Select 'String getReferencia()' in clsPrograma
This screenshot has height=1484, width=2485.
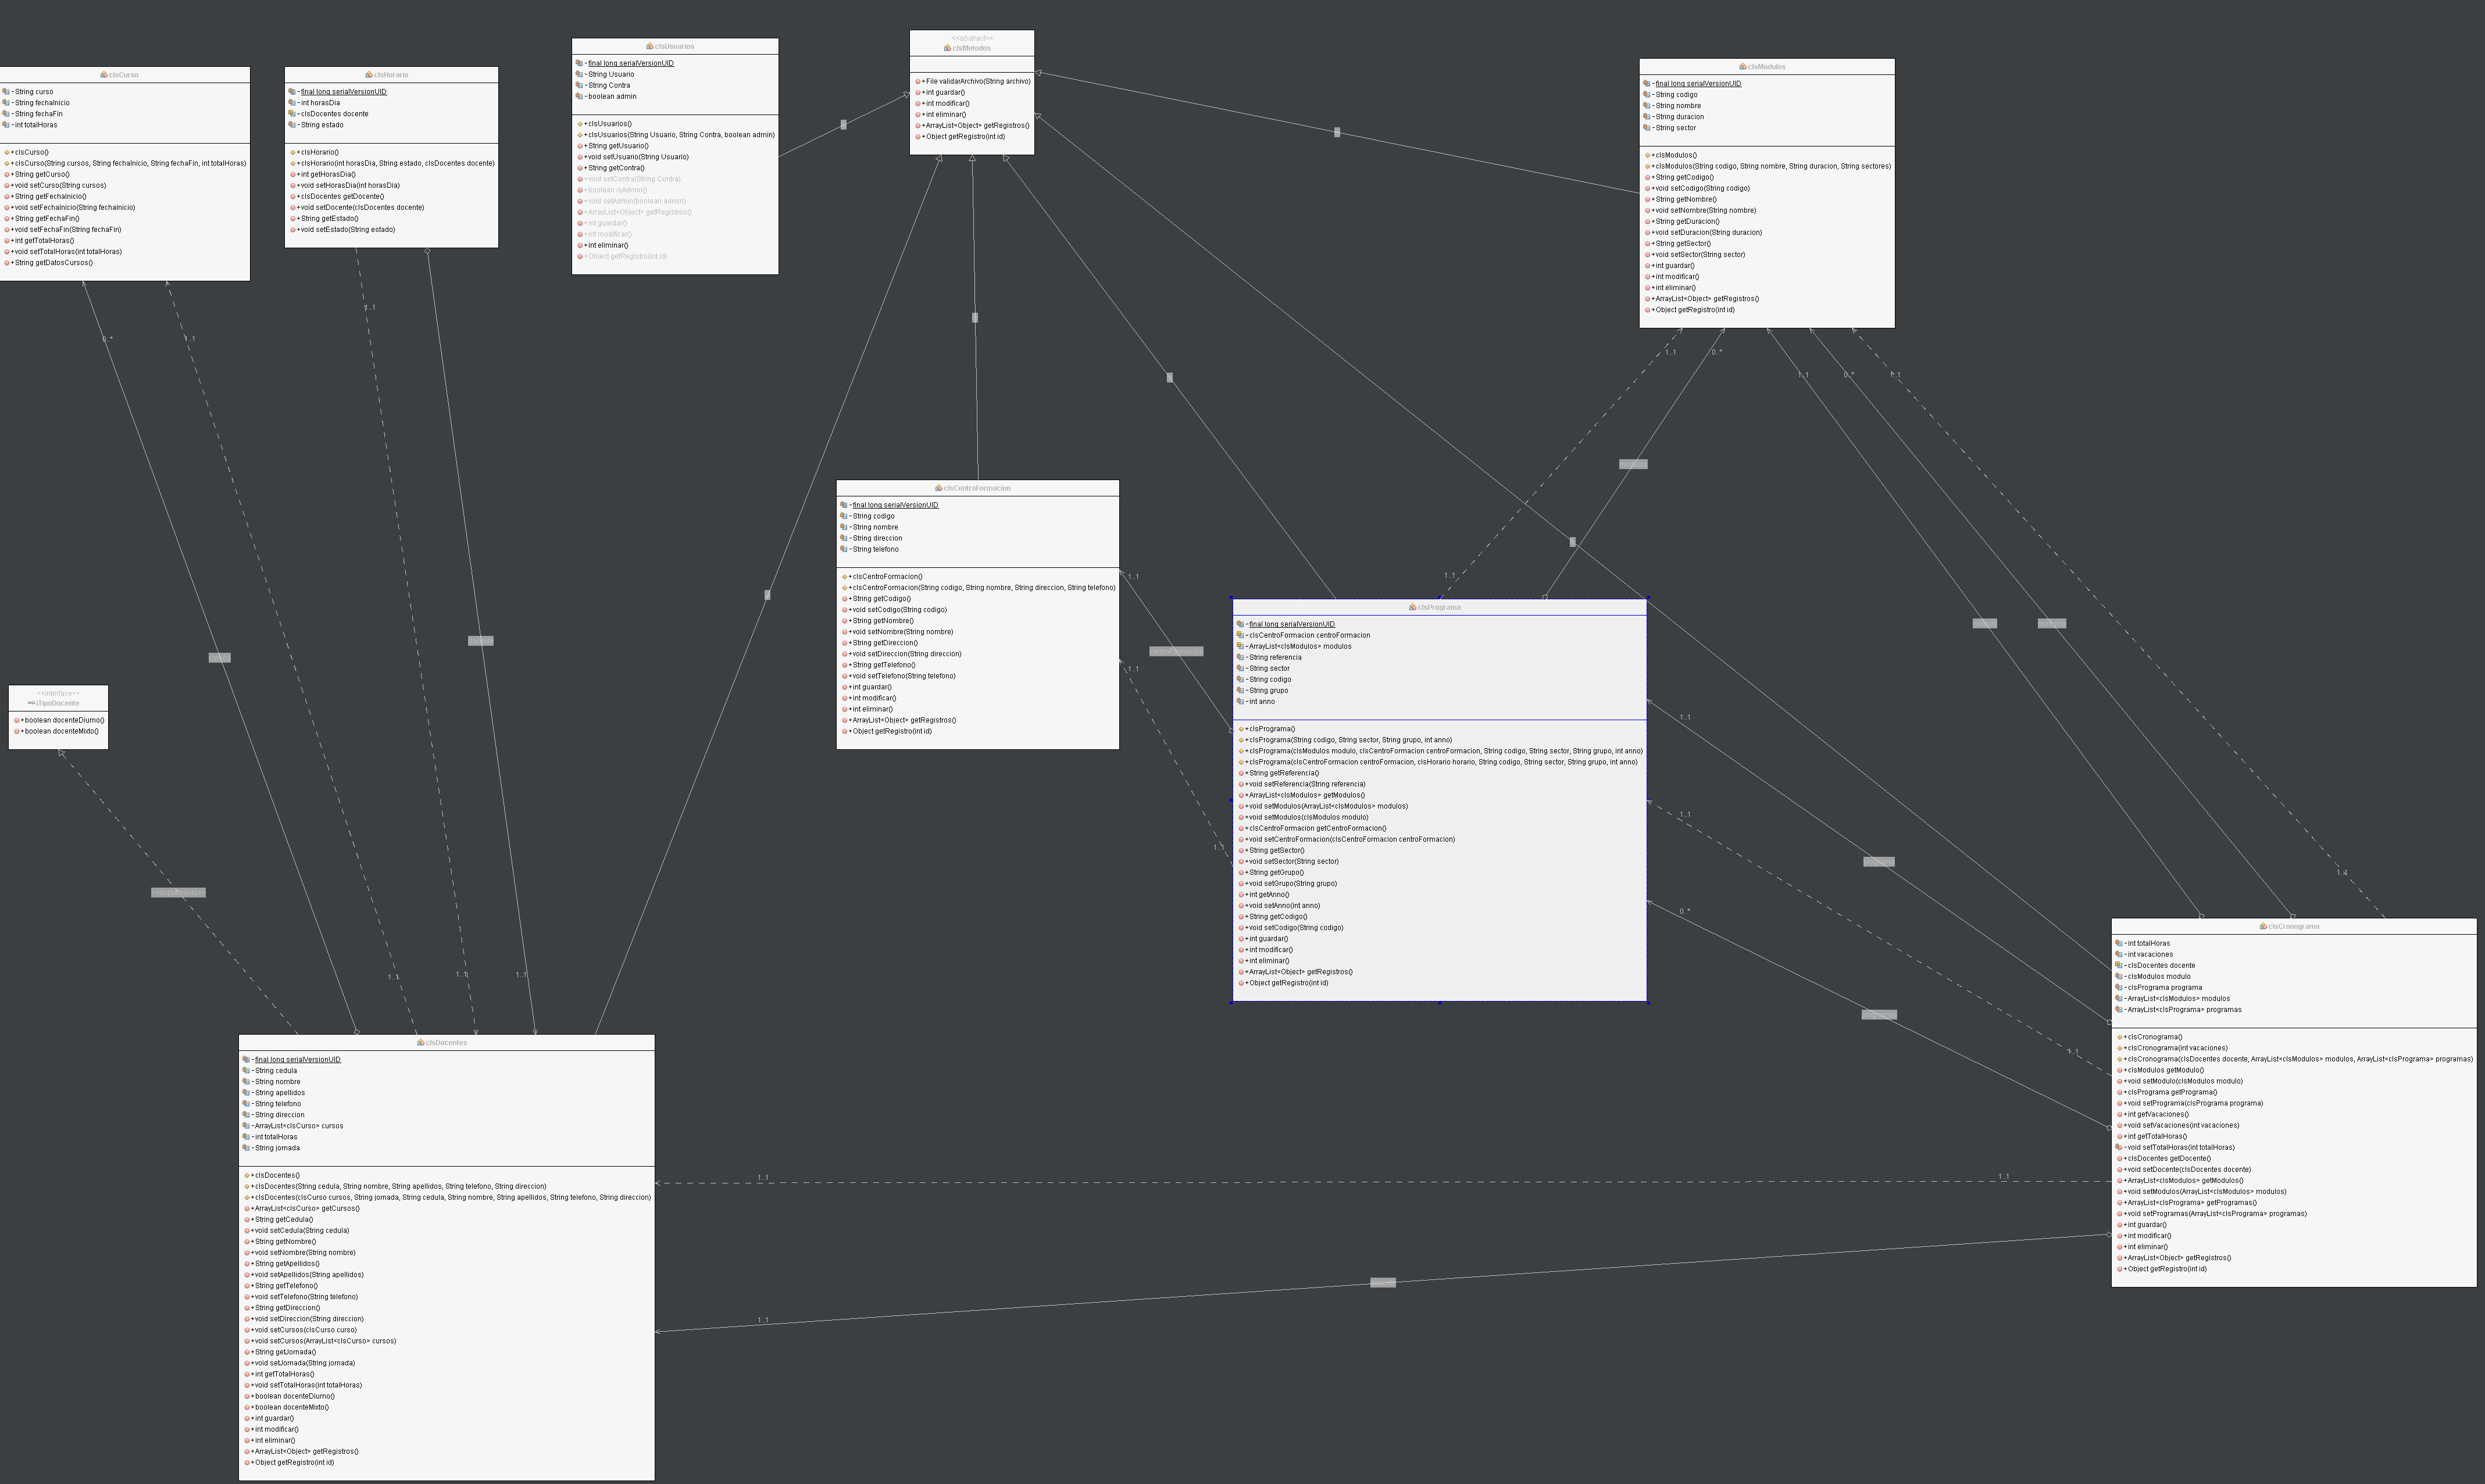[1283, 773]
